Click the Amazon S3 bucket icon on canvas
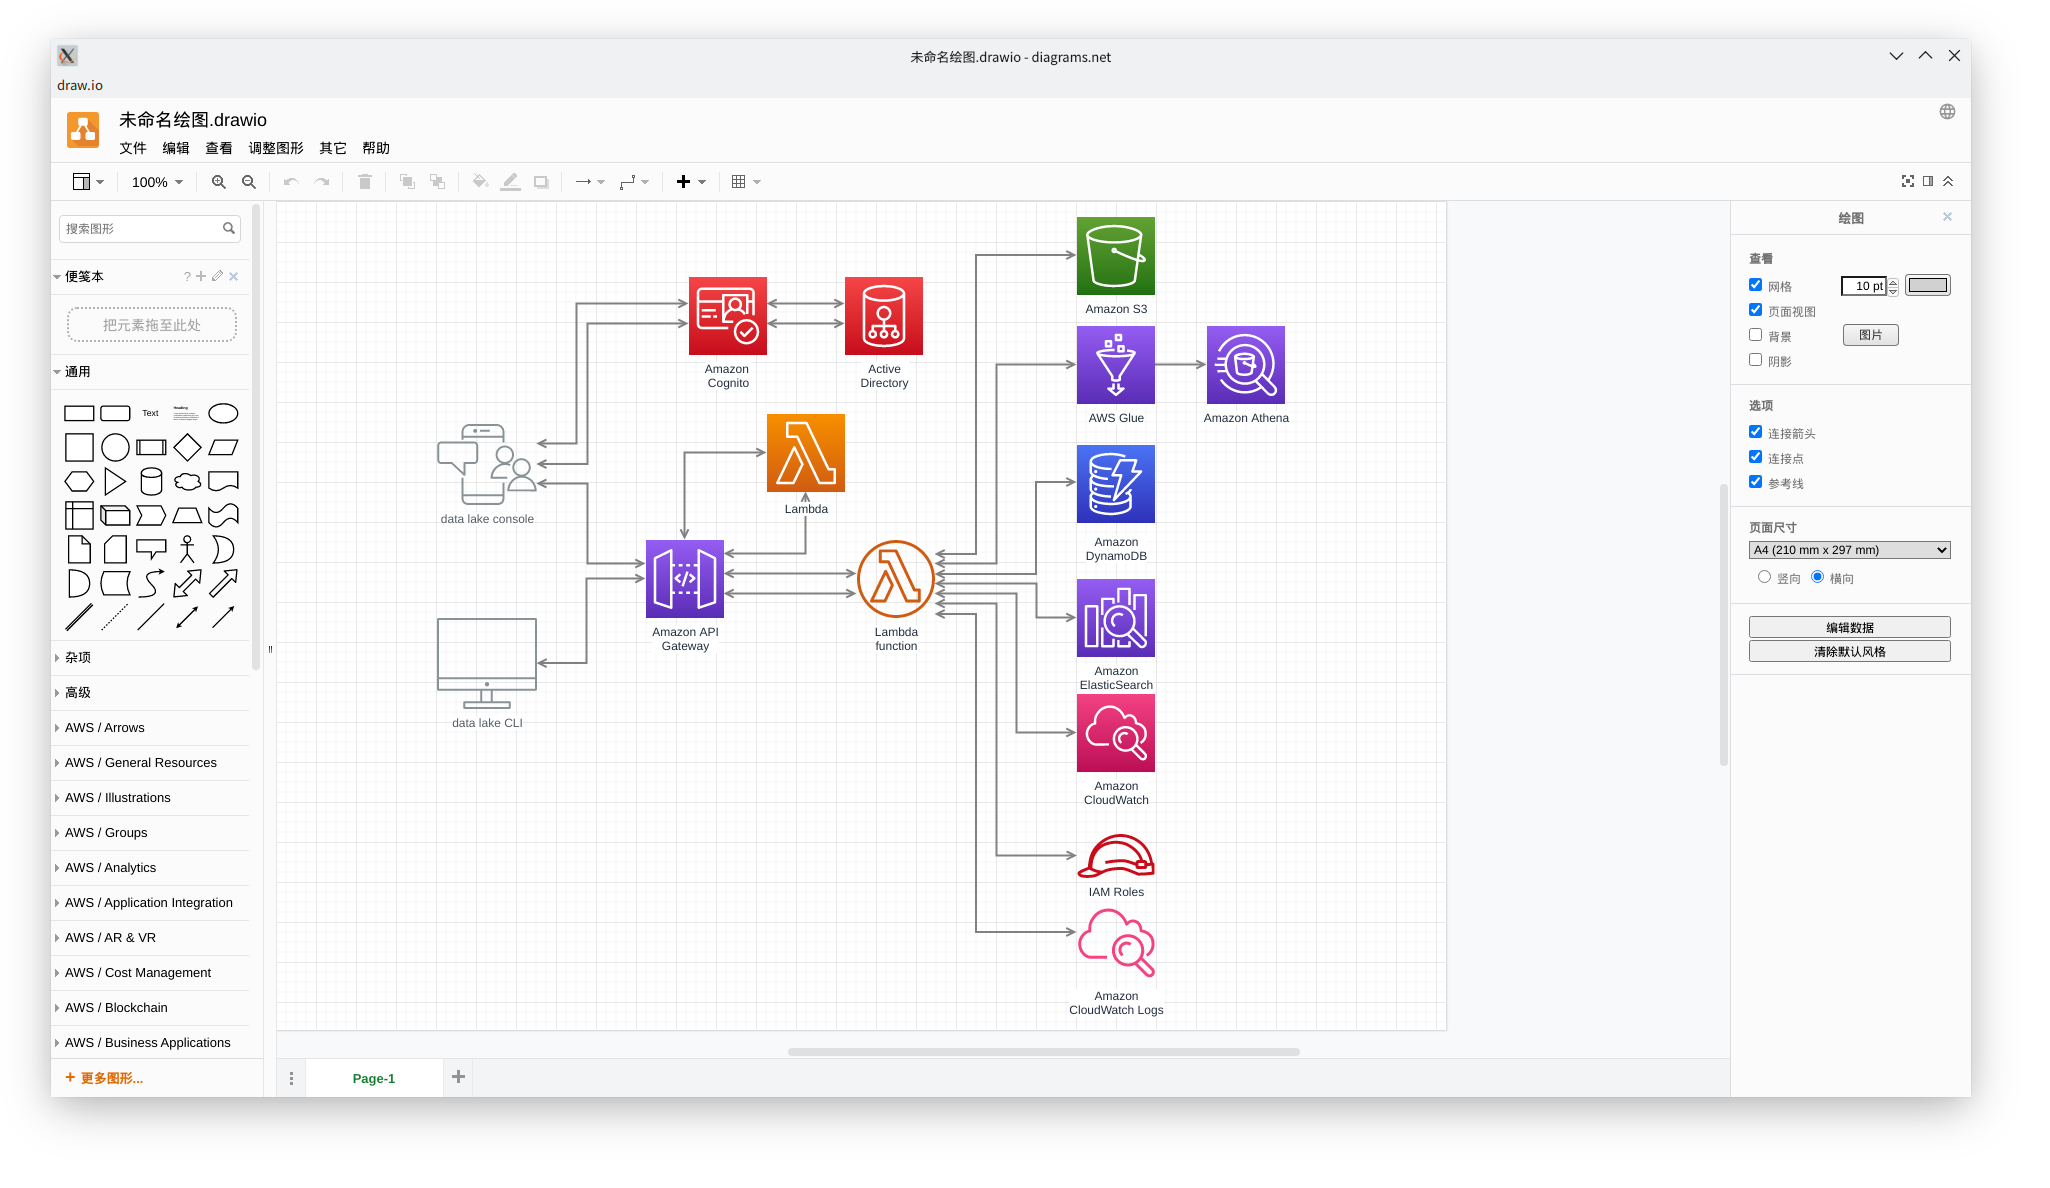The width and height of the screenshot is (2050, 1188). coord(1115,256)
